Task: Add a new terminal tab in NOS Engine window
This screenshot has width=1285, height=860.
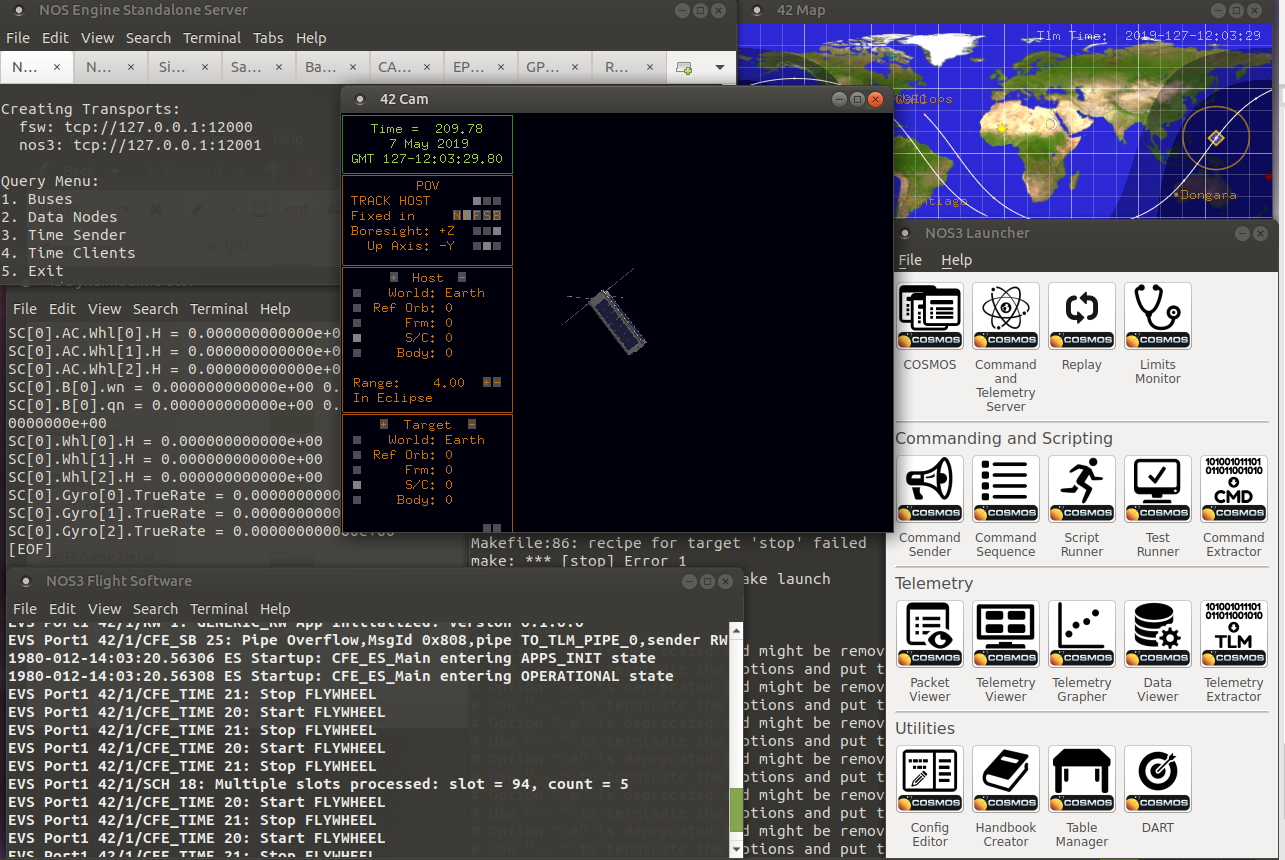Action: (685, 67)
